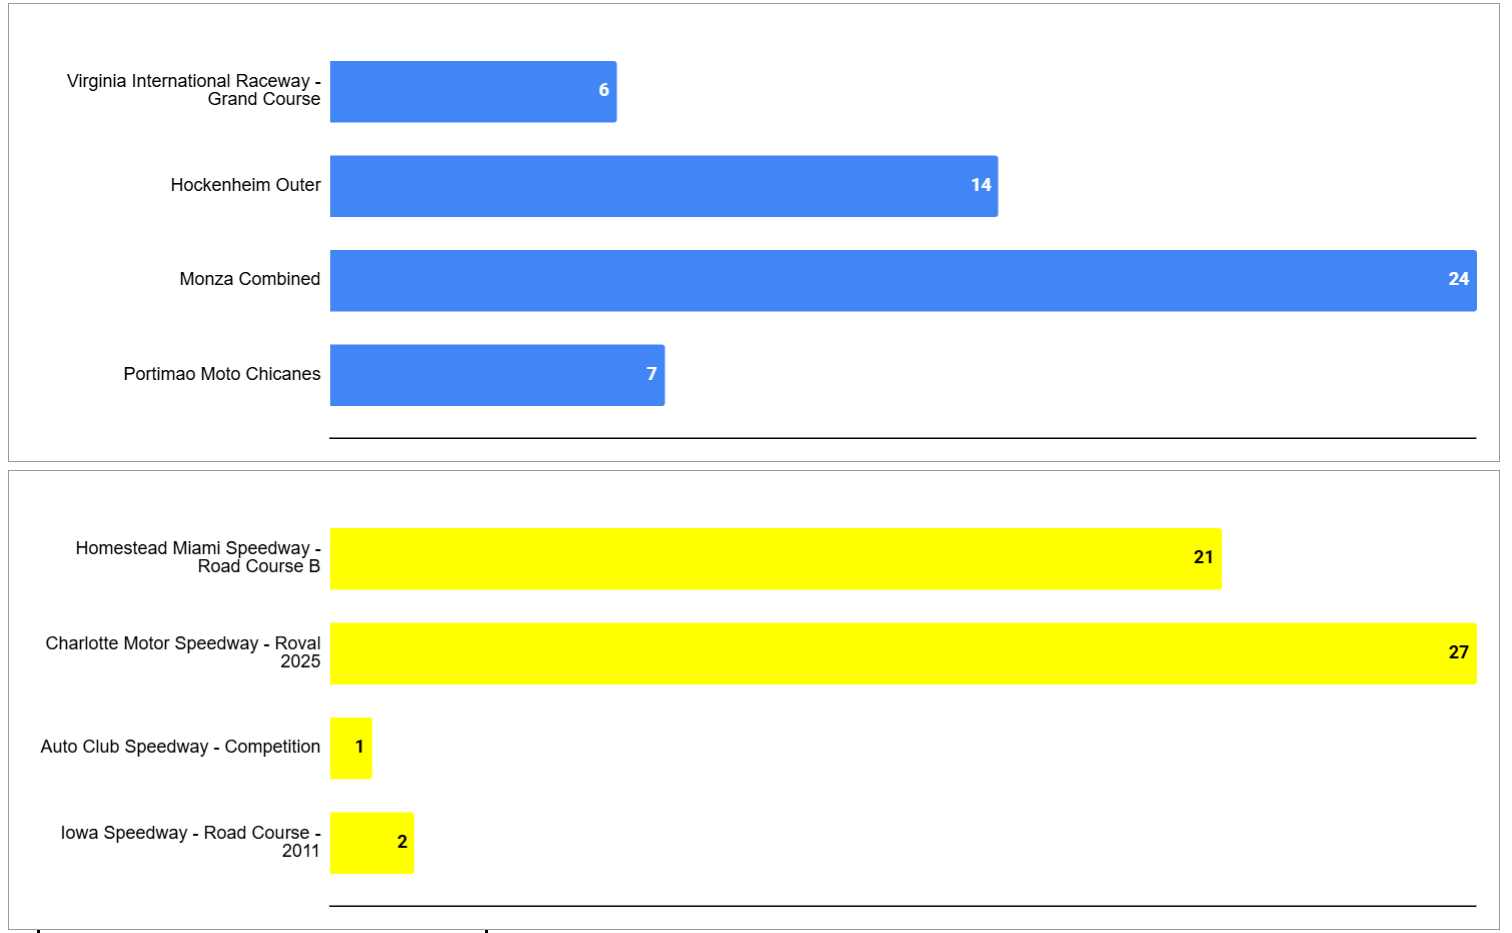Viewport: 1512px width, 933px height.
Task: Click the blue Monza Combined bar
Action: 902,281
